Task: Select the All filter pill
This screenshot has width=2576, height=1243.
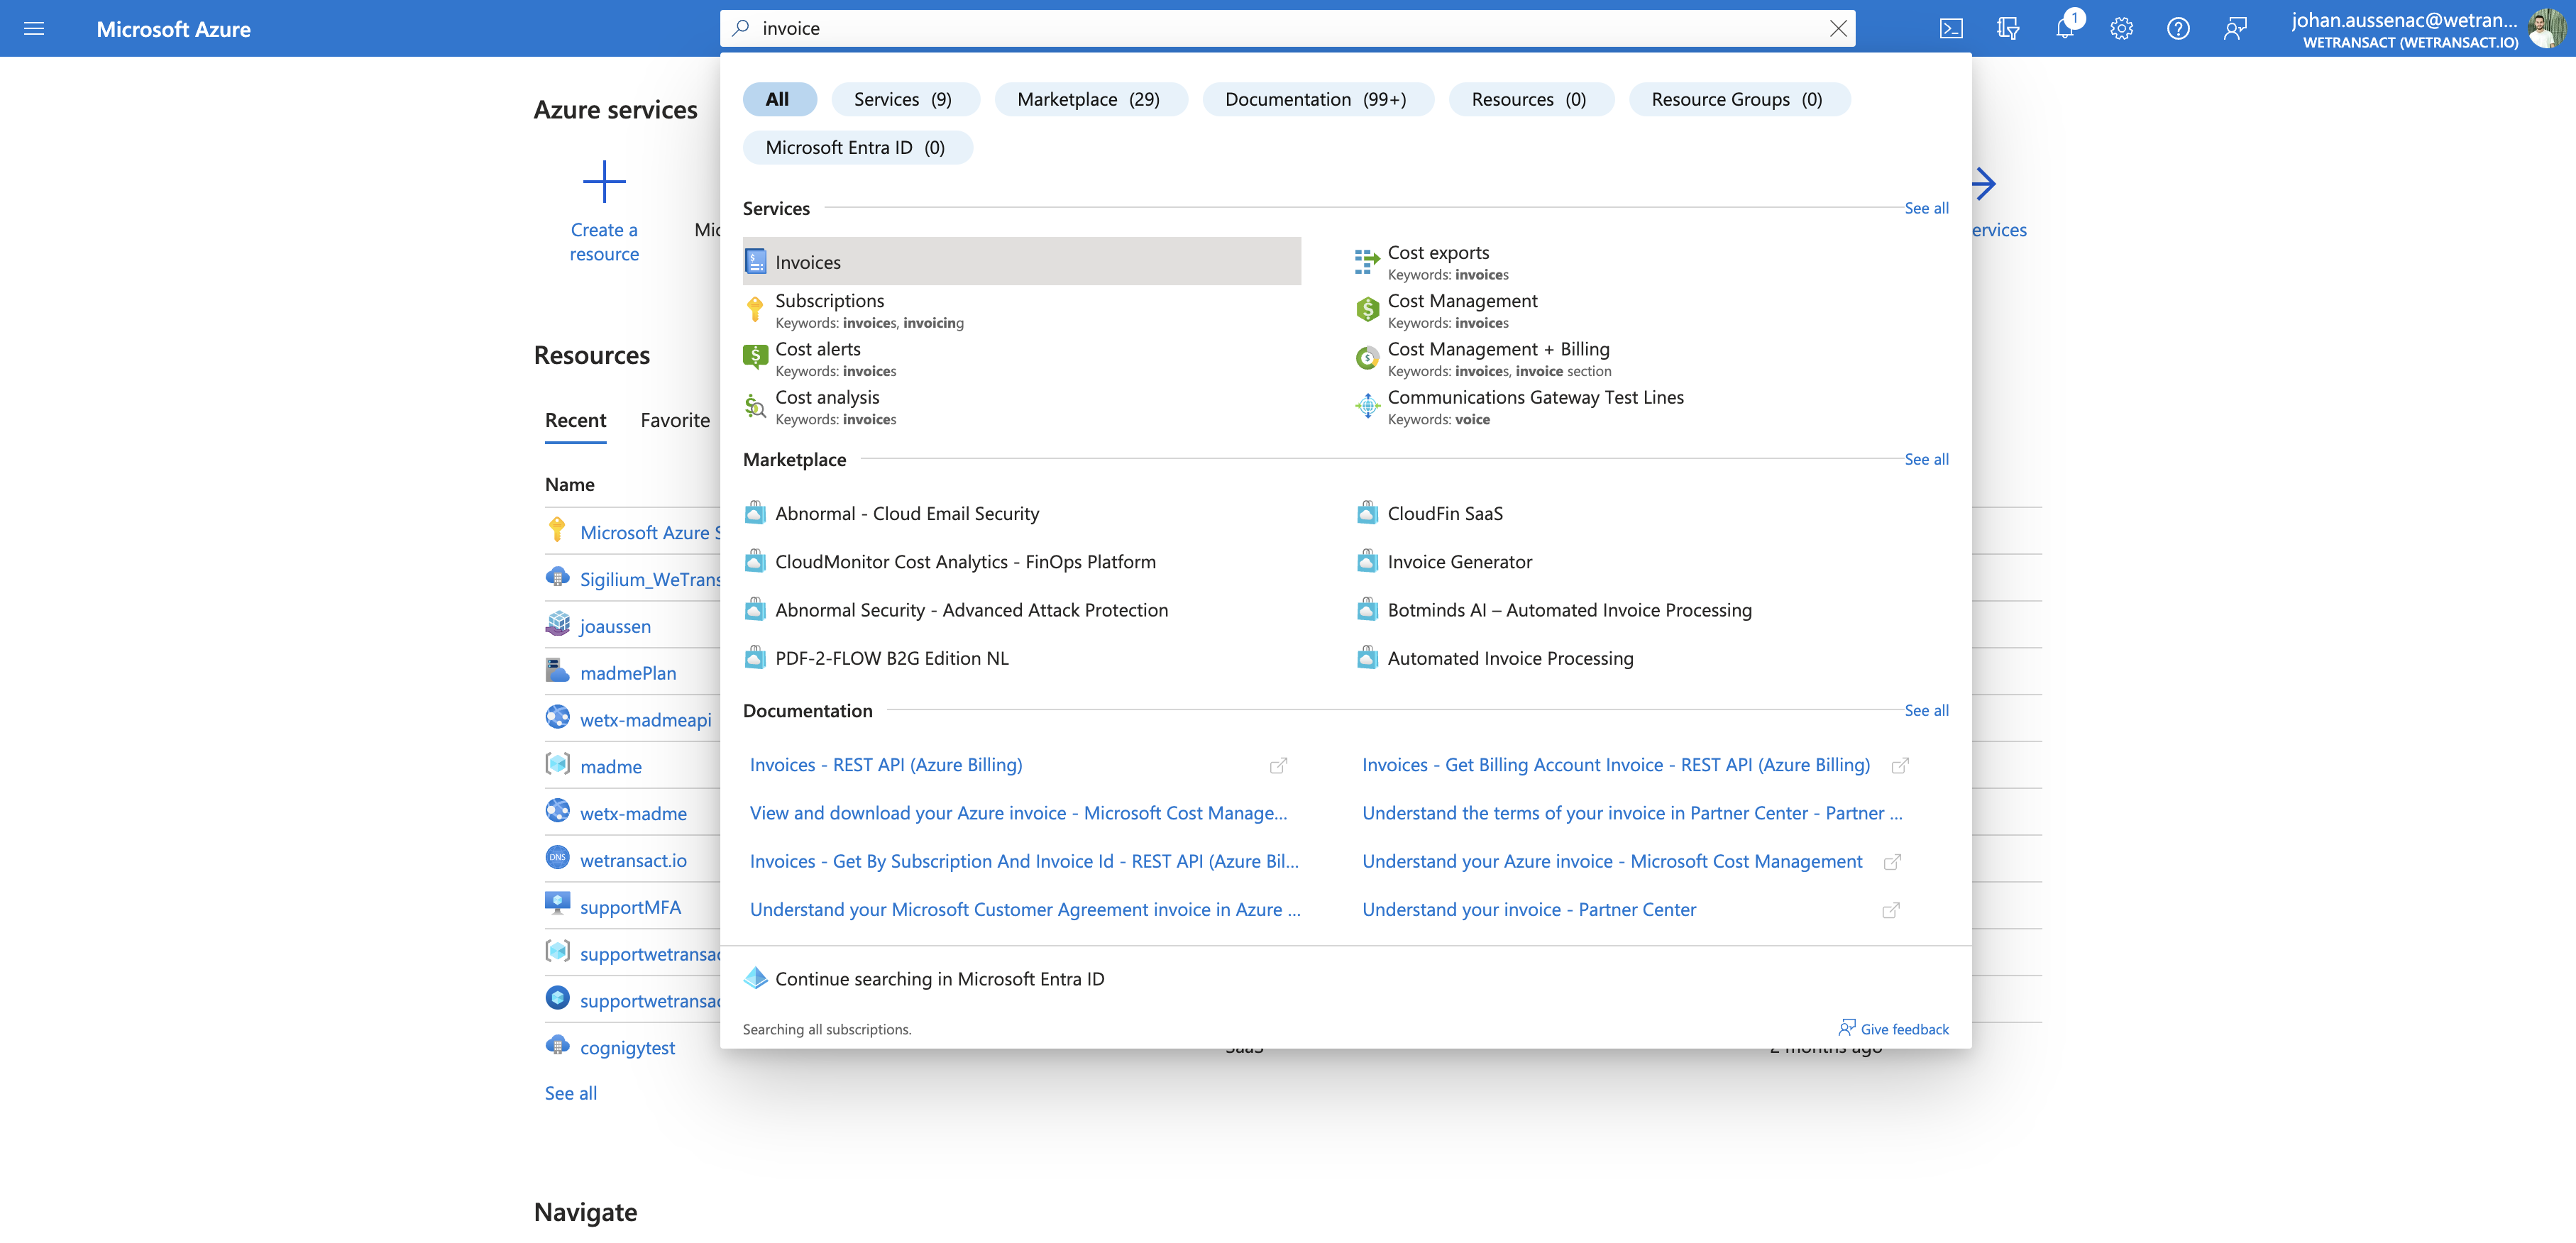Action: click(x=779, y=99)
